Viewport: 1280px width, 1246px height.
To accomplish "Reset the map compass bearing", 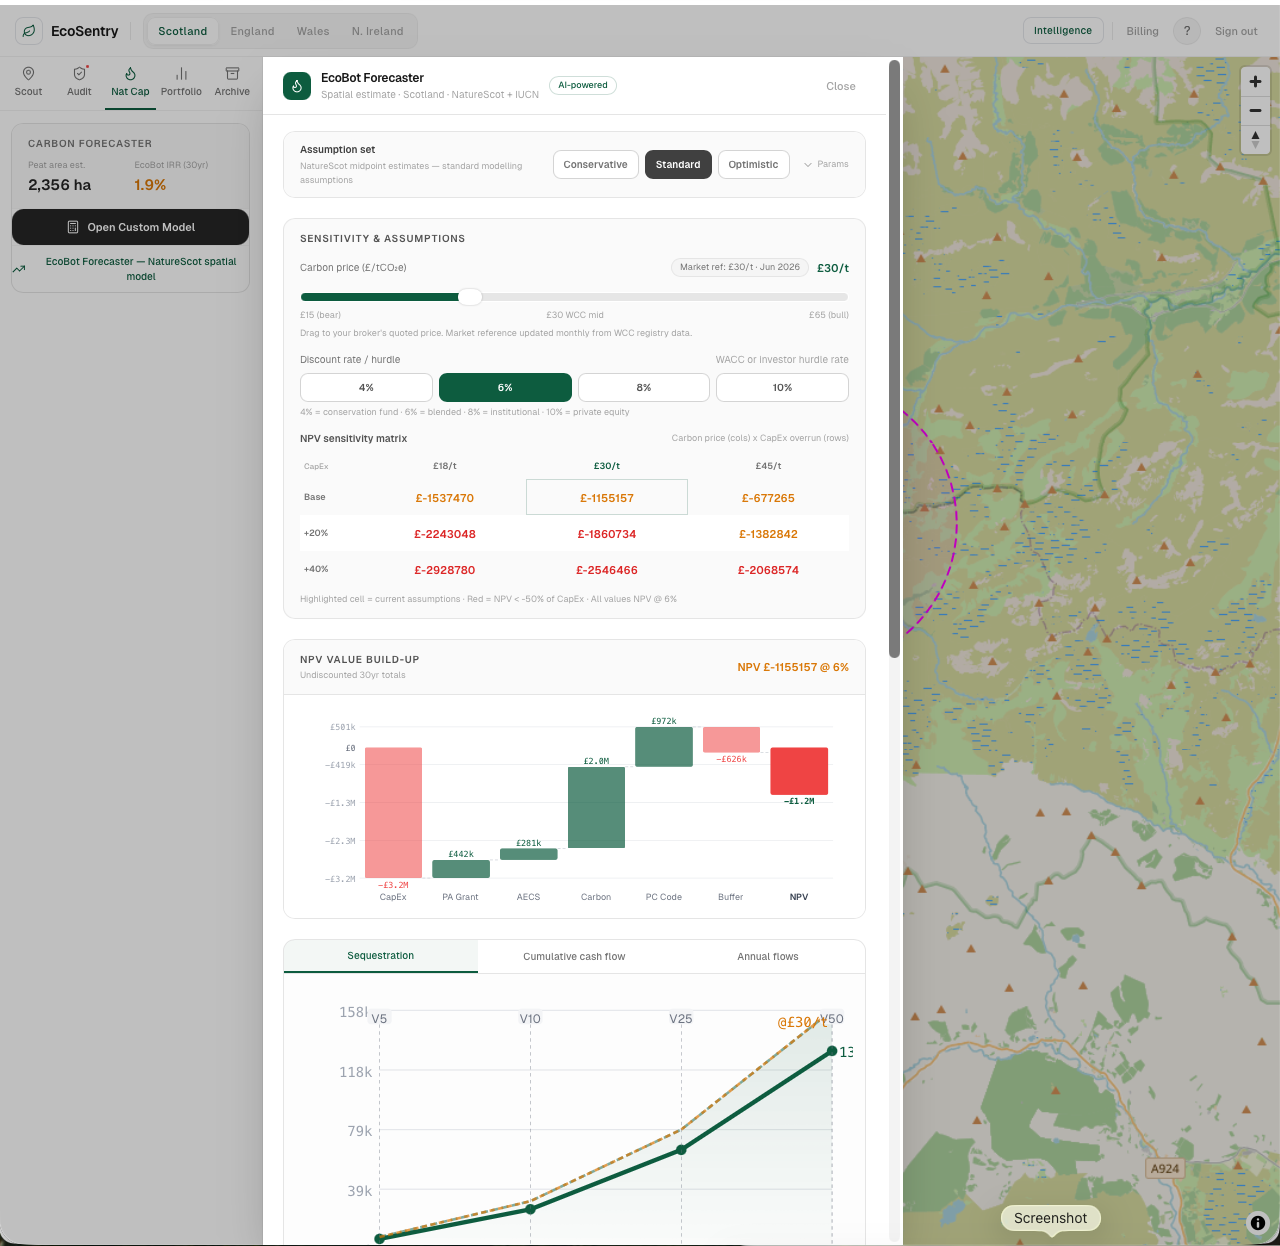I will click(1255, 139).
